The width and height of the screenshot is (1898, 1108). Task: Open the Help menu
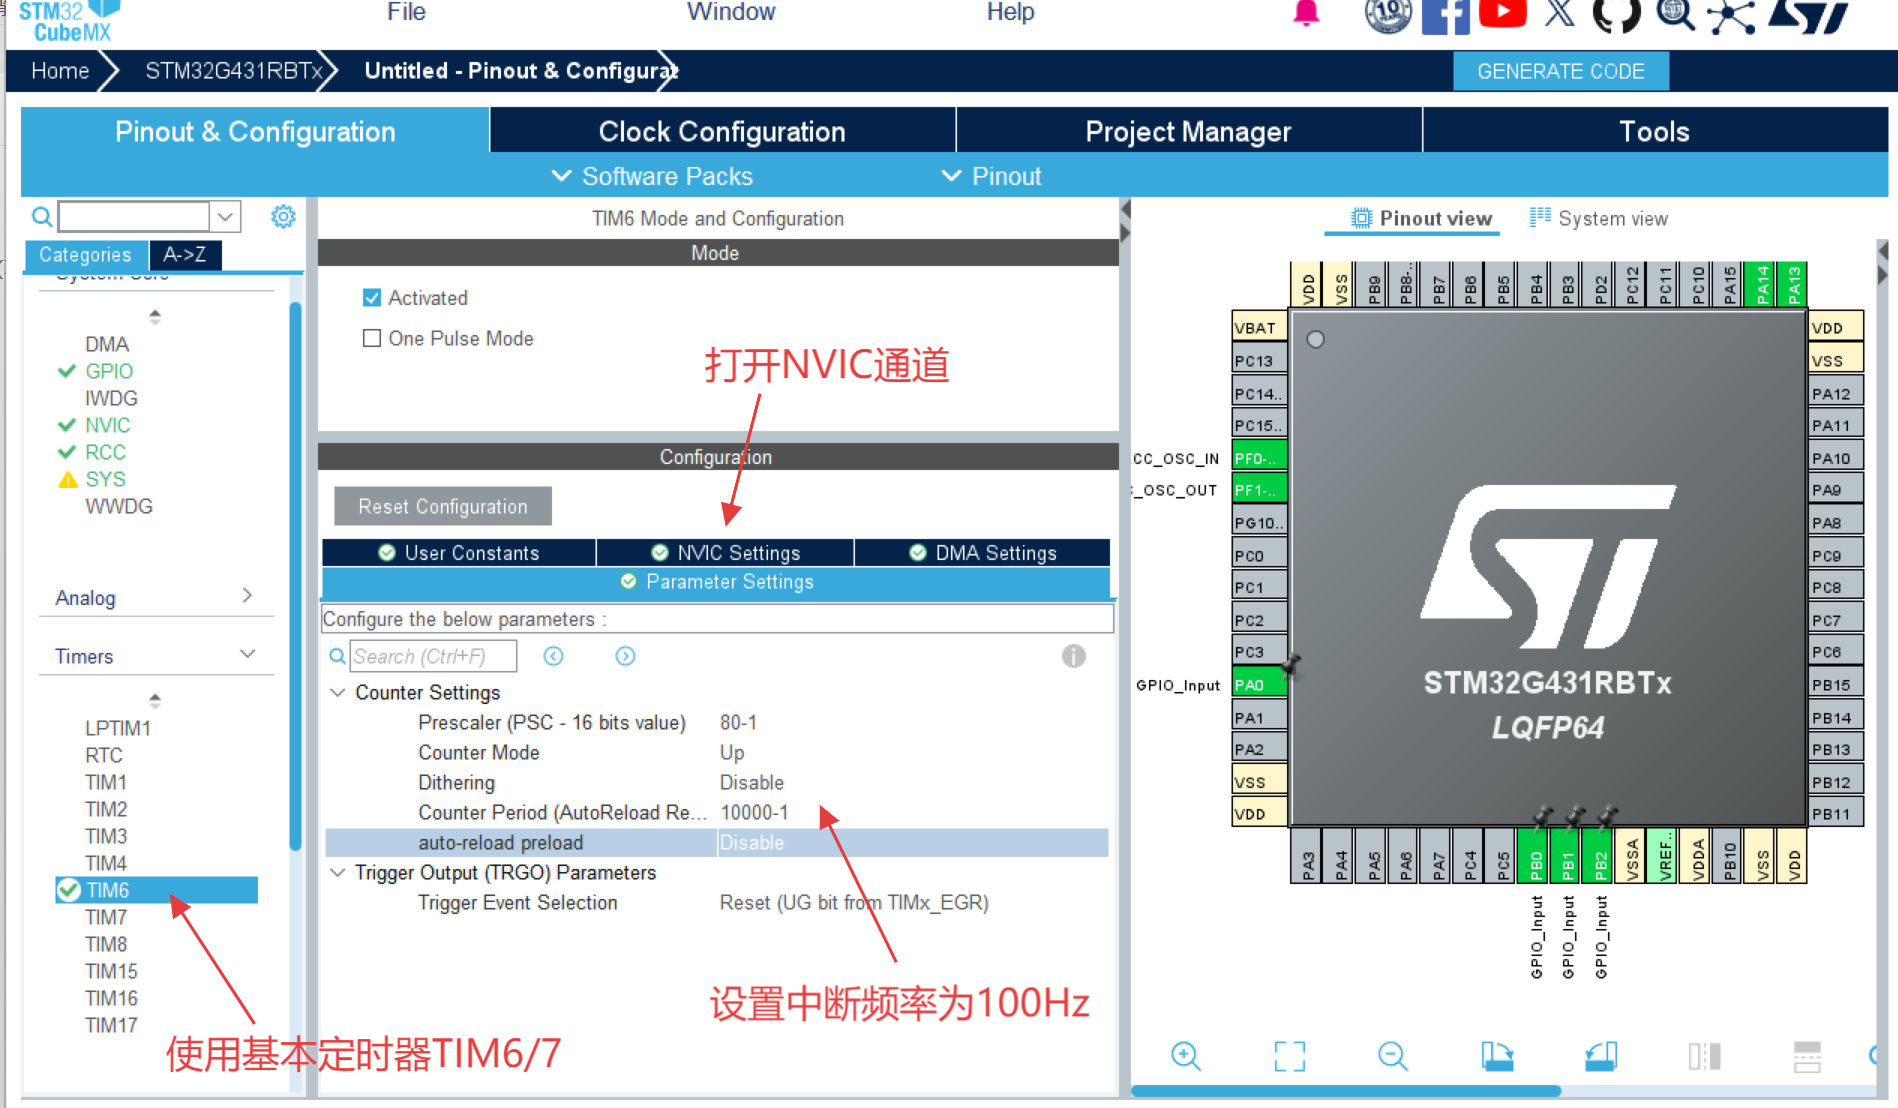[x=1010, y=12]
